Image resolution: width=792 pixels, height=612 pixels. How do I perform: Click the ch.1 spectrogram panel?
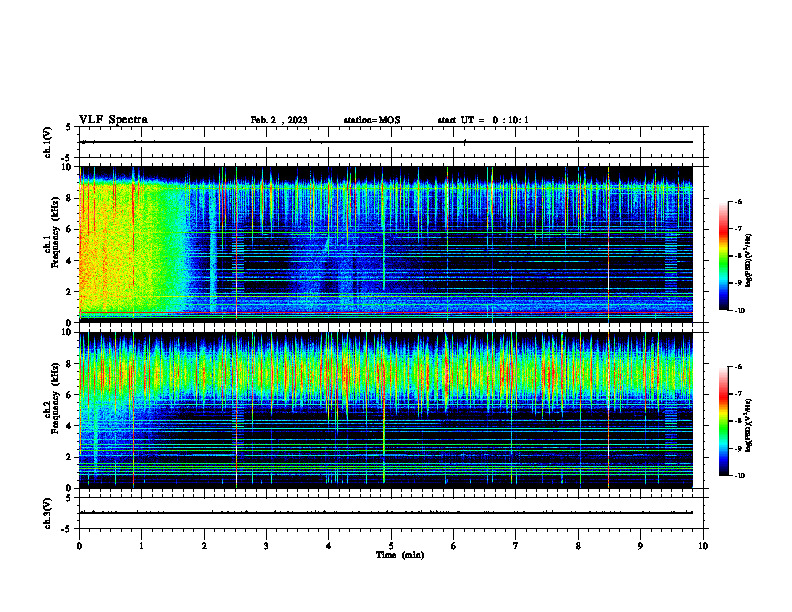pyautogui.click(x=386, y=244)
